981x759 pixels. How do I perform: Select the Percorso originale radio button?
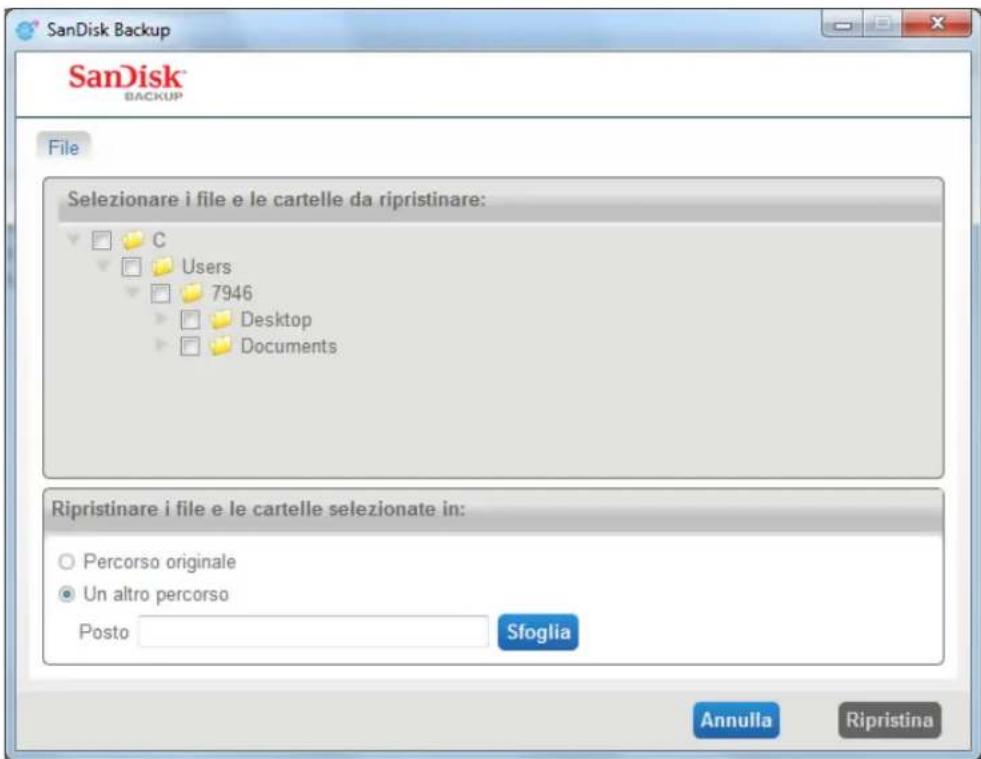tap(66, 562)
